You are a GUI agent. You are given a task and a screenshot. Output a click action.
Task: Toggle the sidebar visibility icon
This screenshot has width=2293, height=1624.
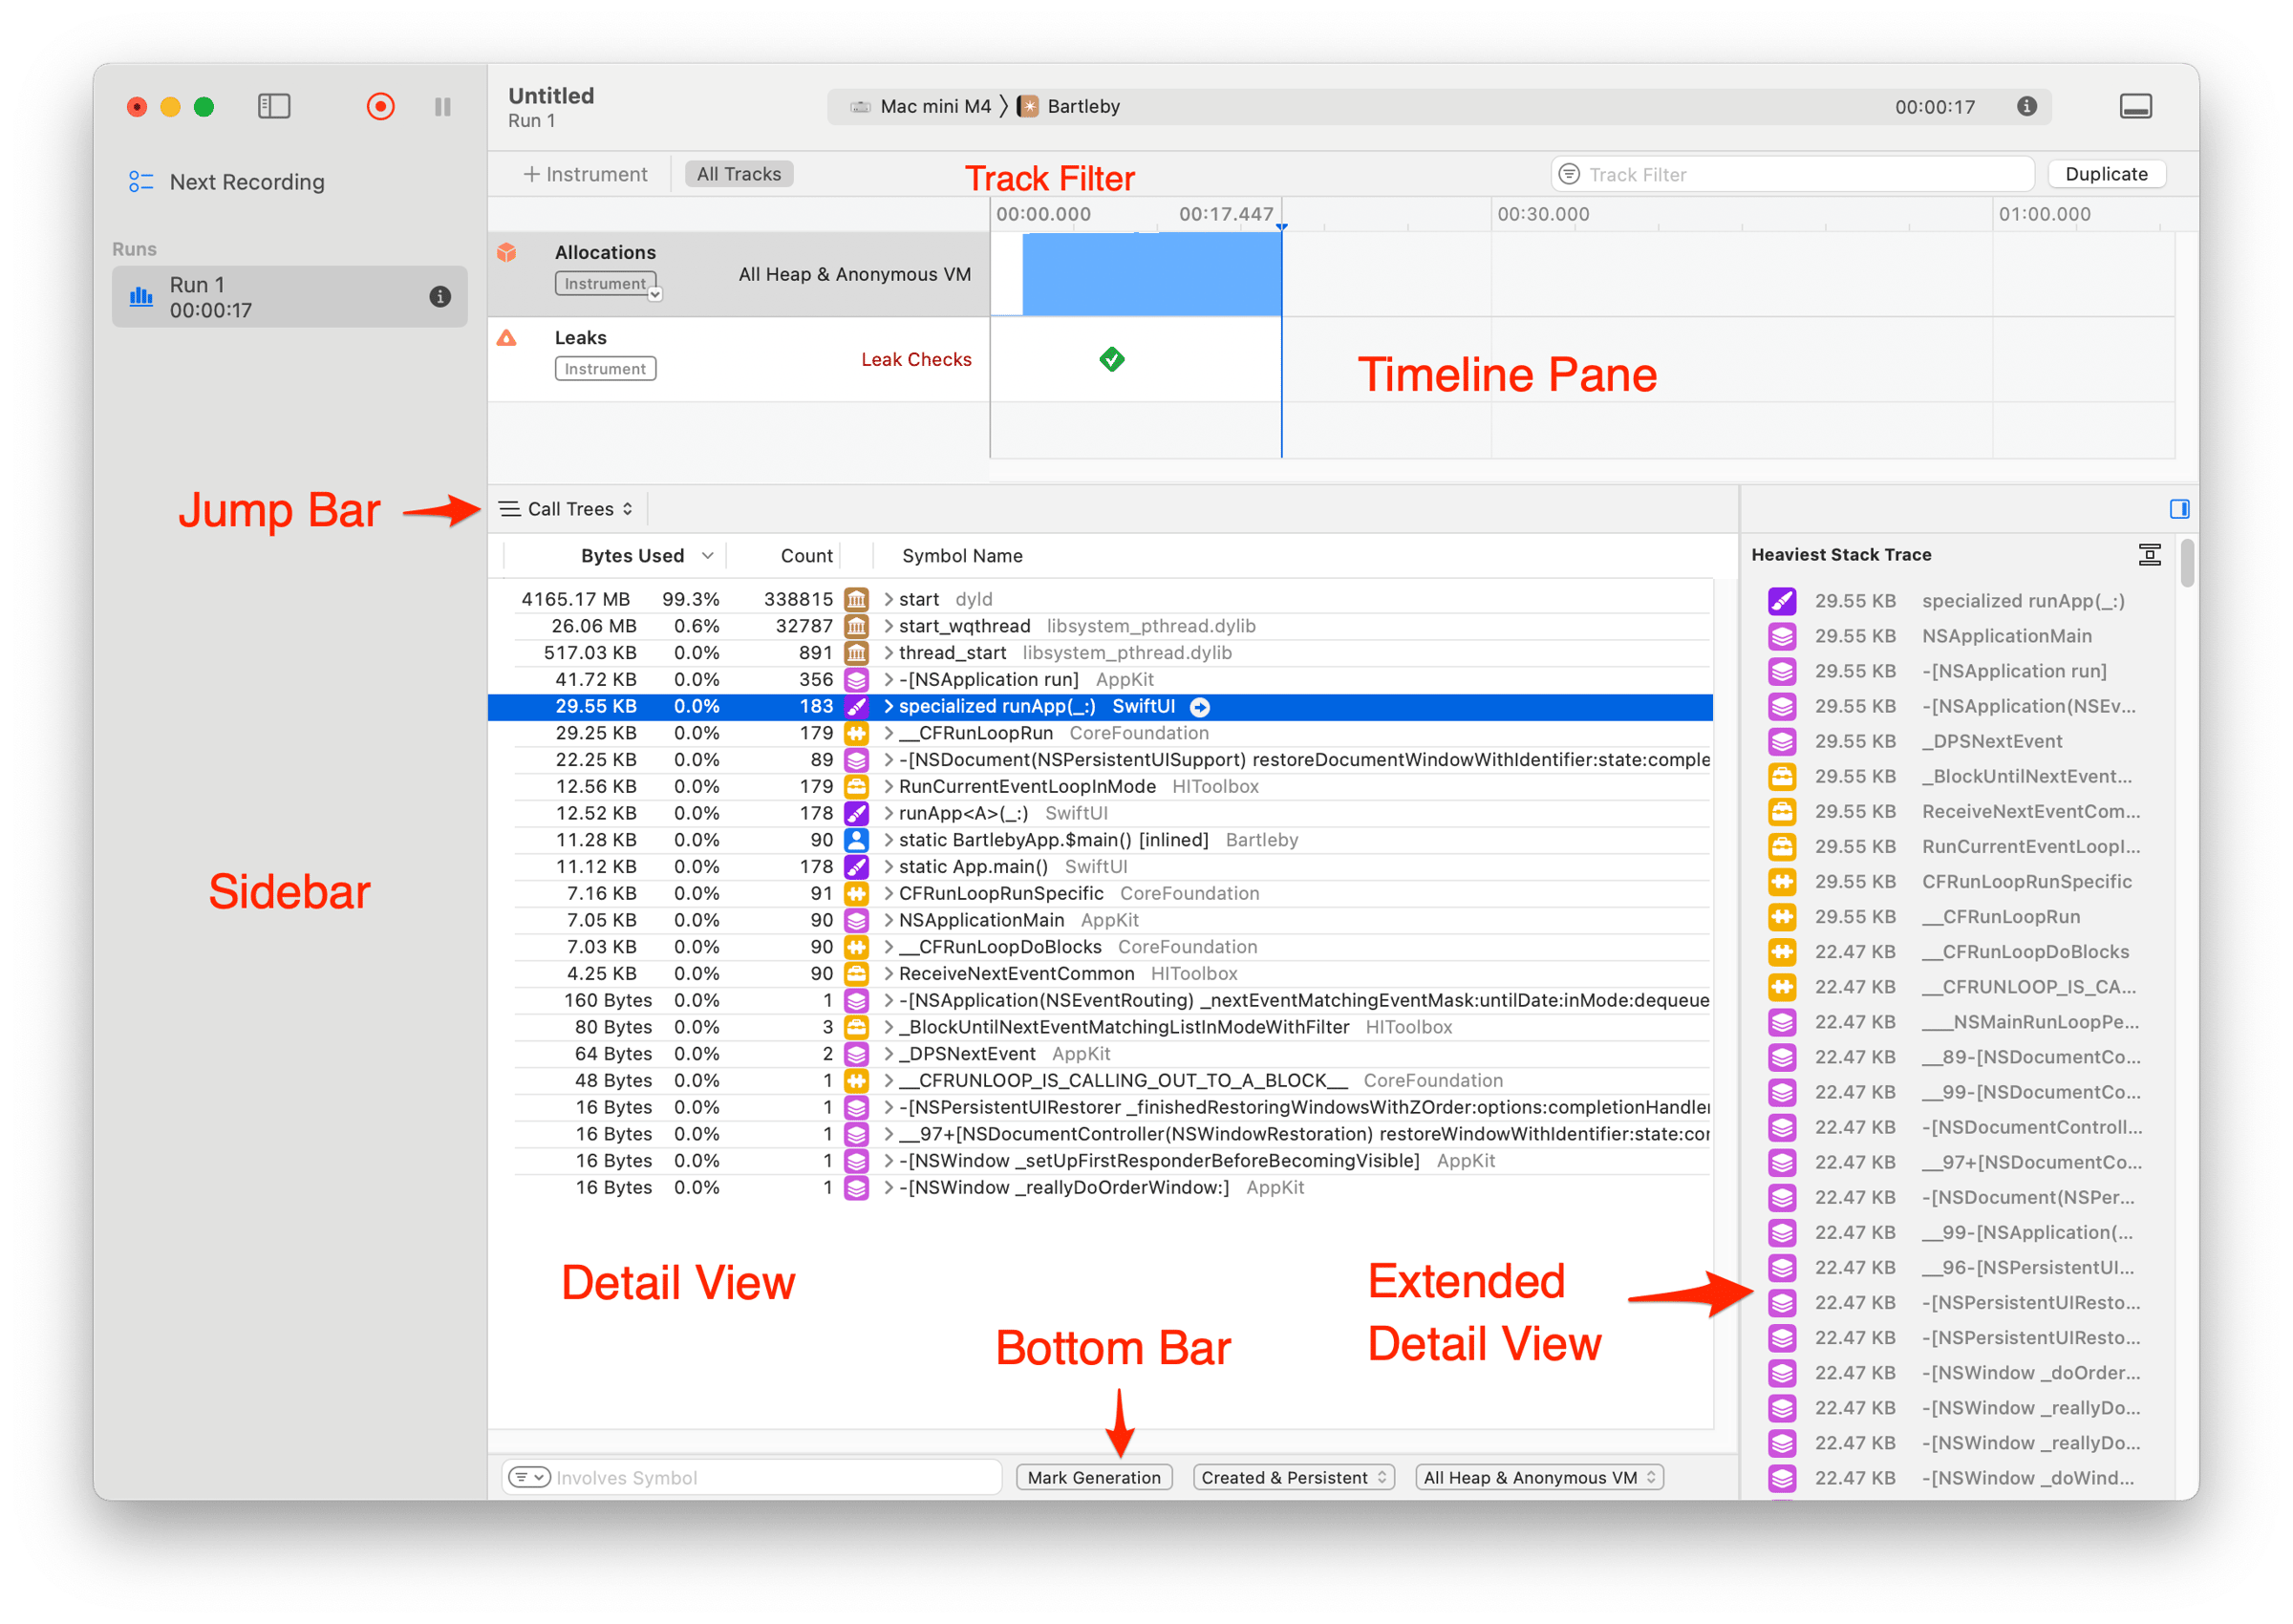(274, 106)
